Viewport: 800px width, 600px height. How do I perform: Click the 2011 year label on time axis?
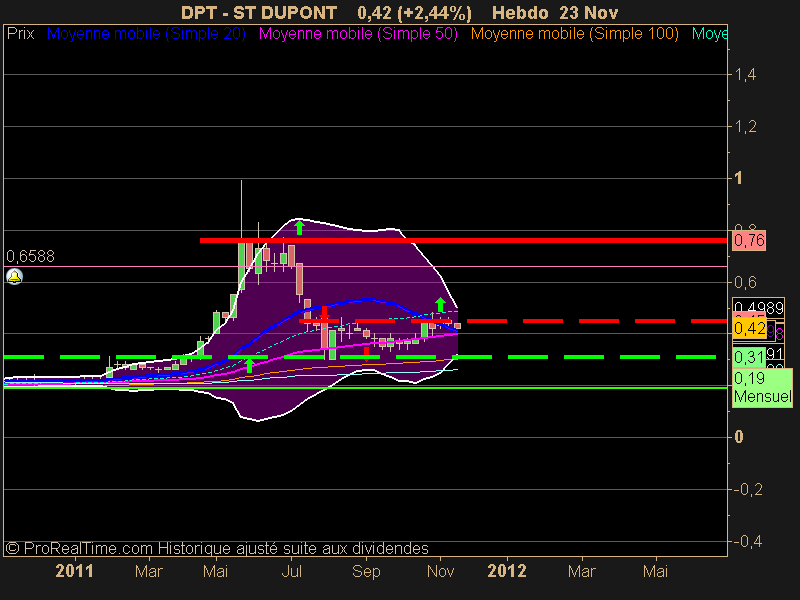[74, 571]
